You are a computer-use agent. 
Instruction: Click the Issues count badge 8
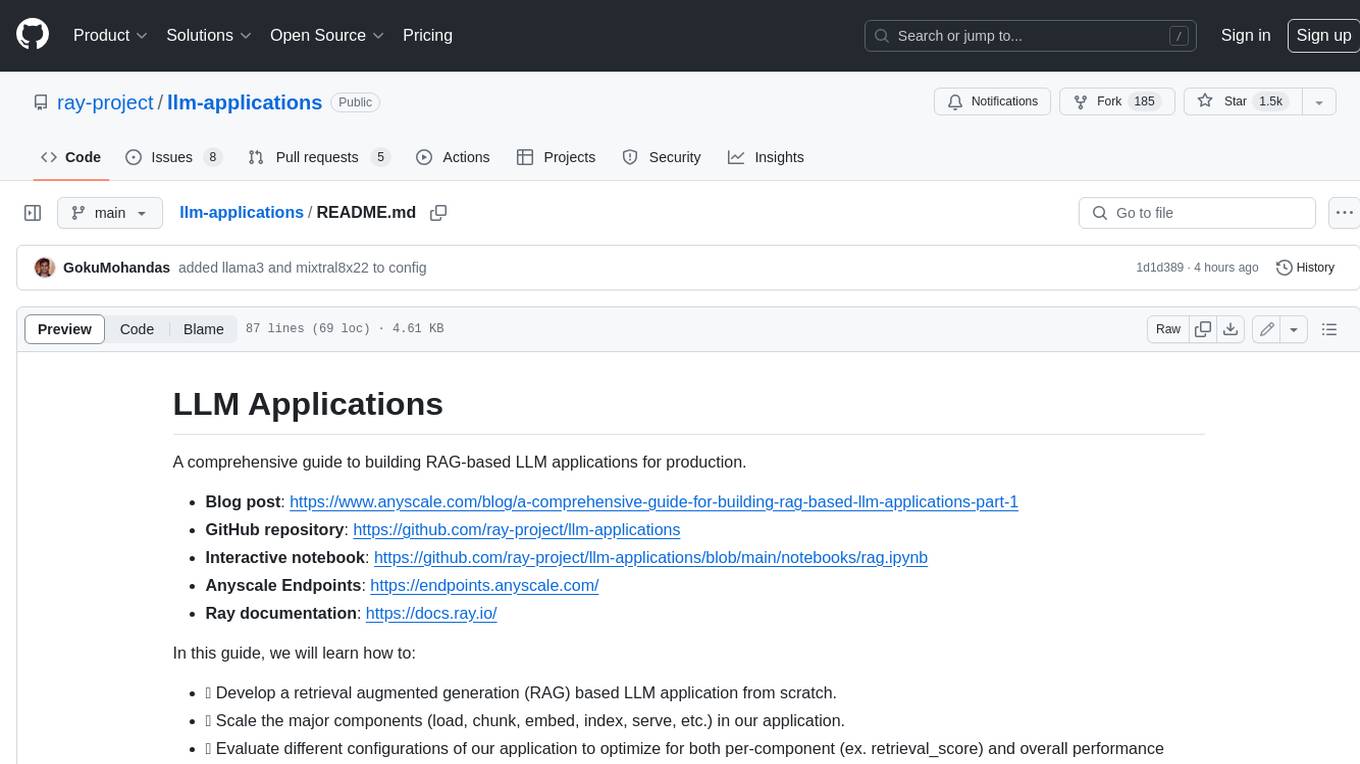(212, 157)
